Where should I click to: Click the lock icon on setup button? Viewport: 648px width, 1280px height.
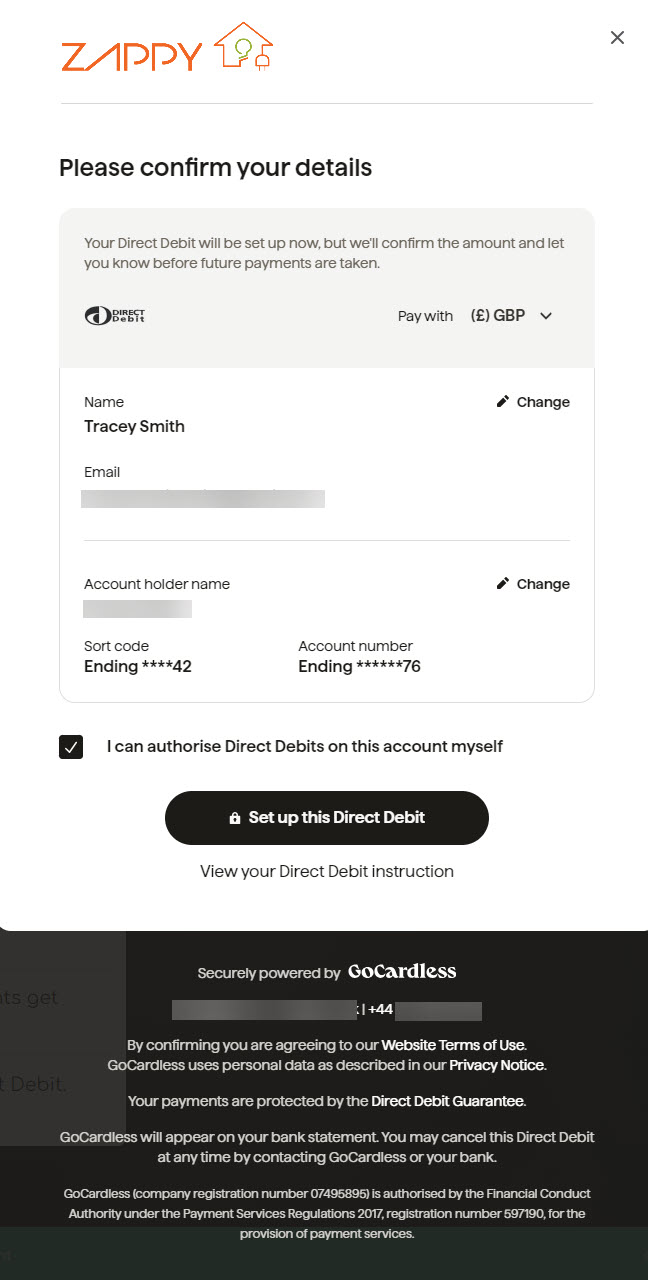(235, 818)
